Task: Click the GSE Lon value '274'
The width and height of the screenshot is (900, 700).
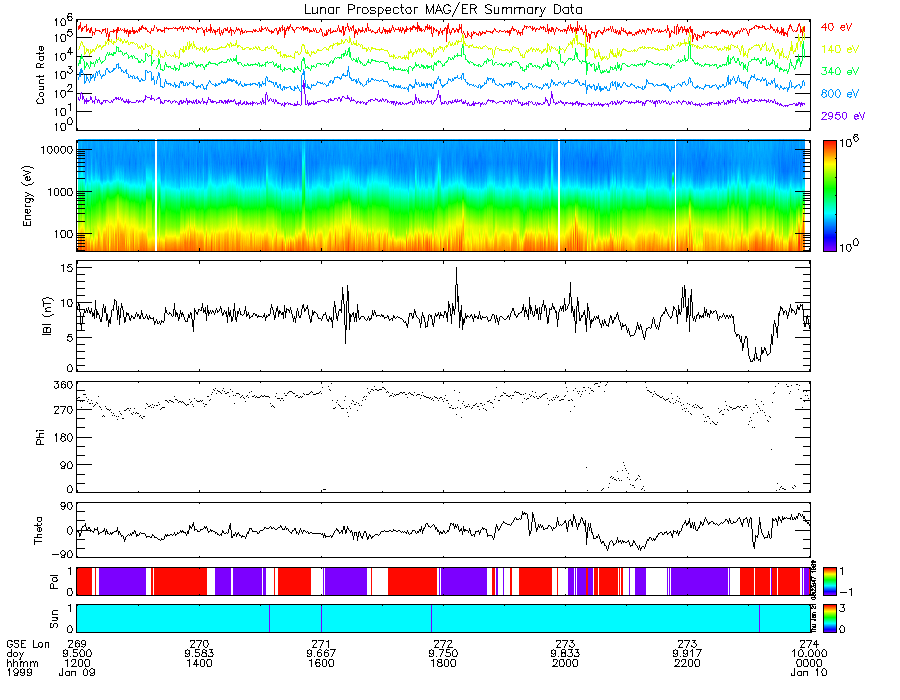Action: (809, 644)
